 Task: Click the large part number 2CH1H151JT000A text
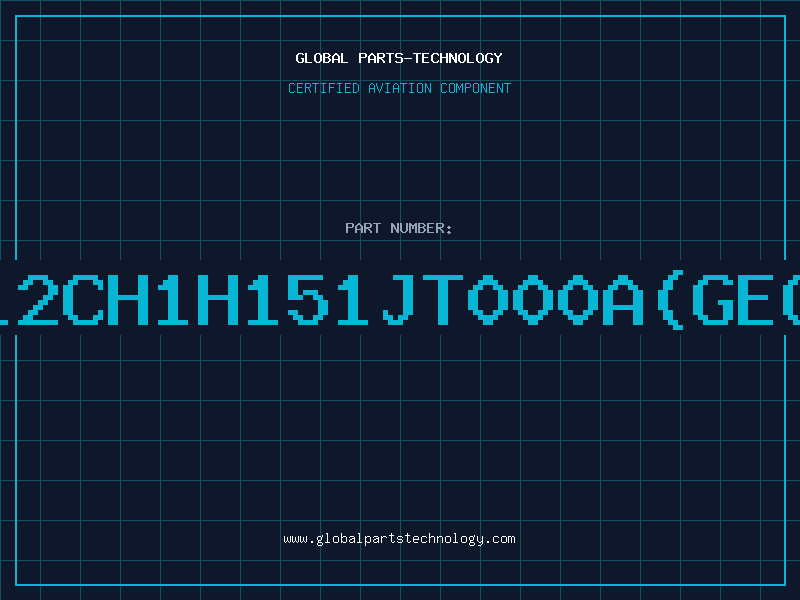point(400,299)
